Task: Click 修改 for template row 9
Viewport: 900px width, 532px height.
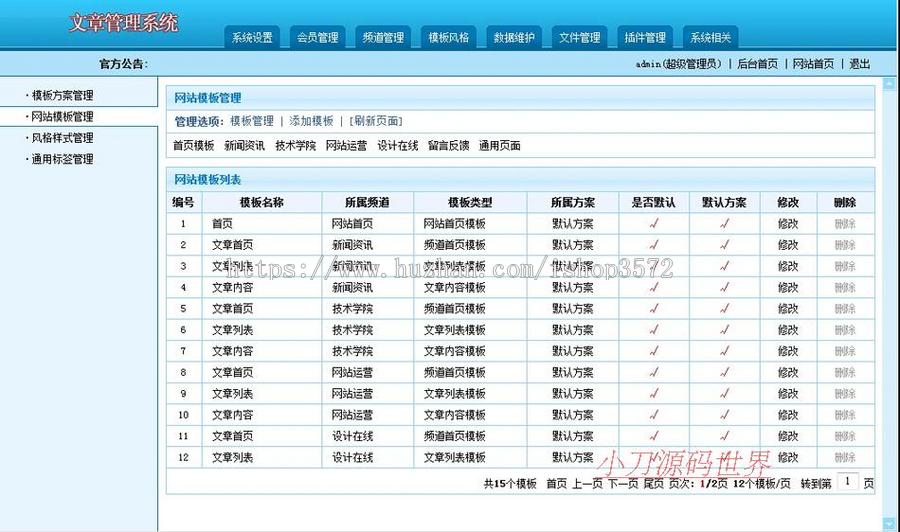Action: click(788, 394)
